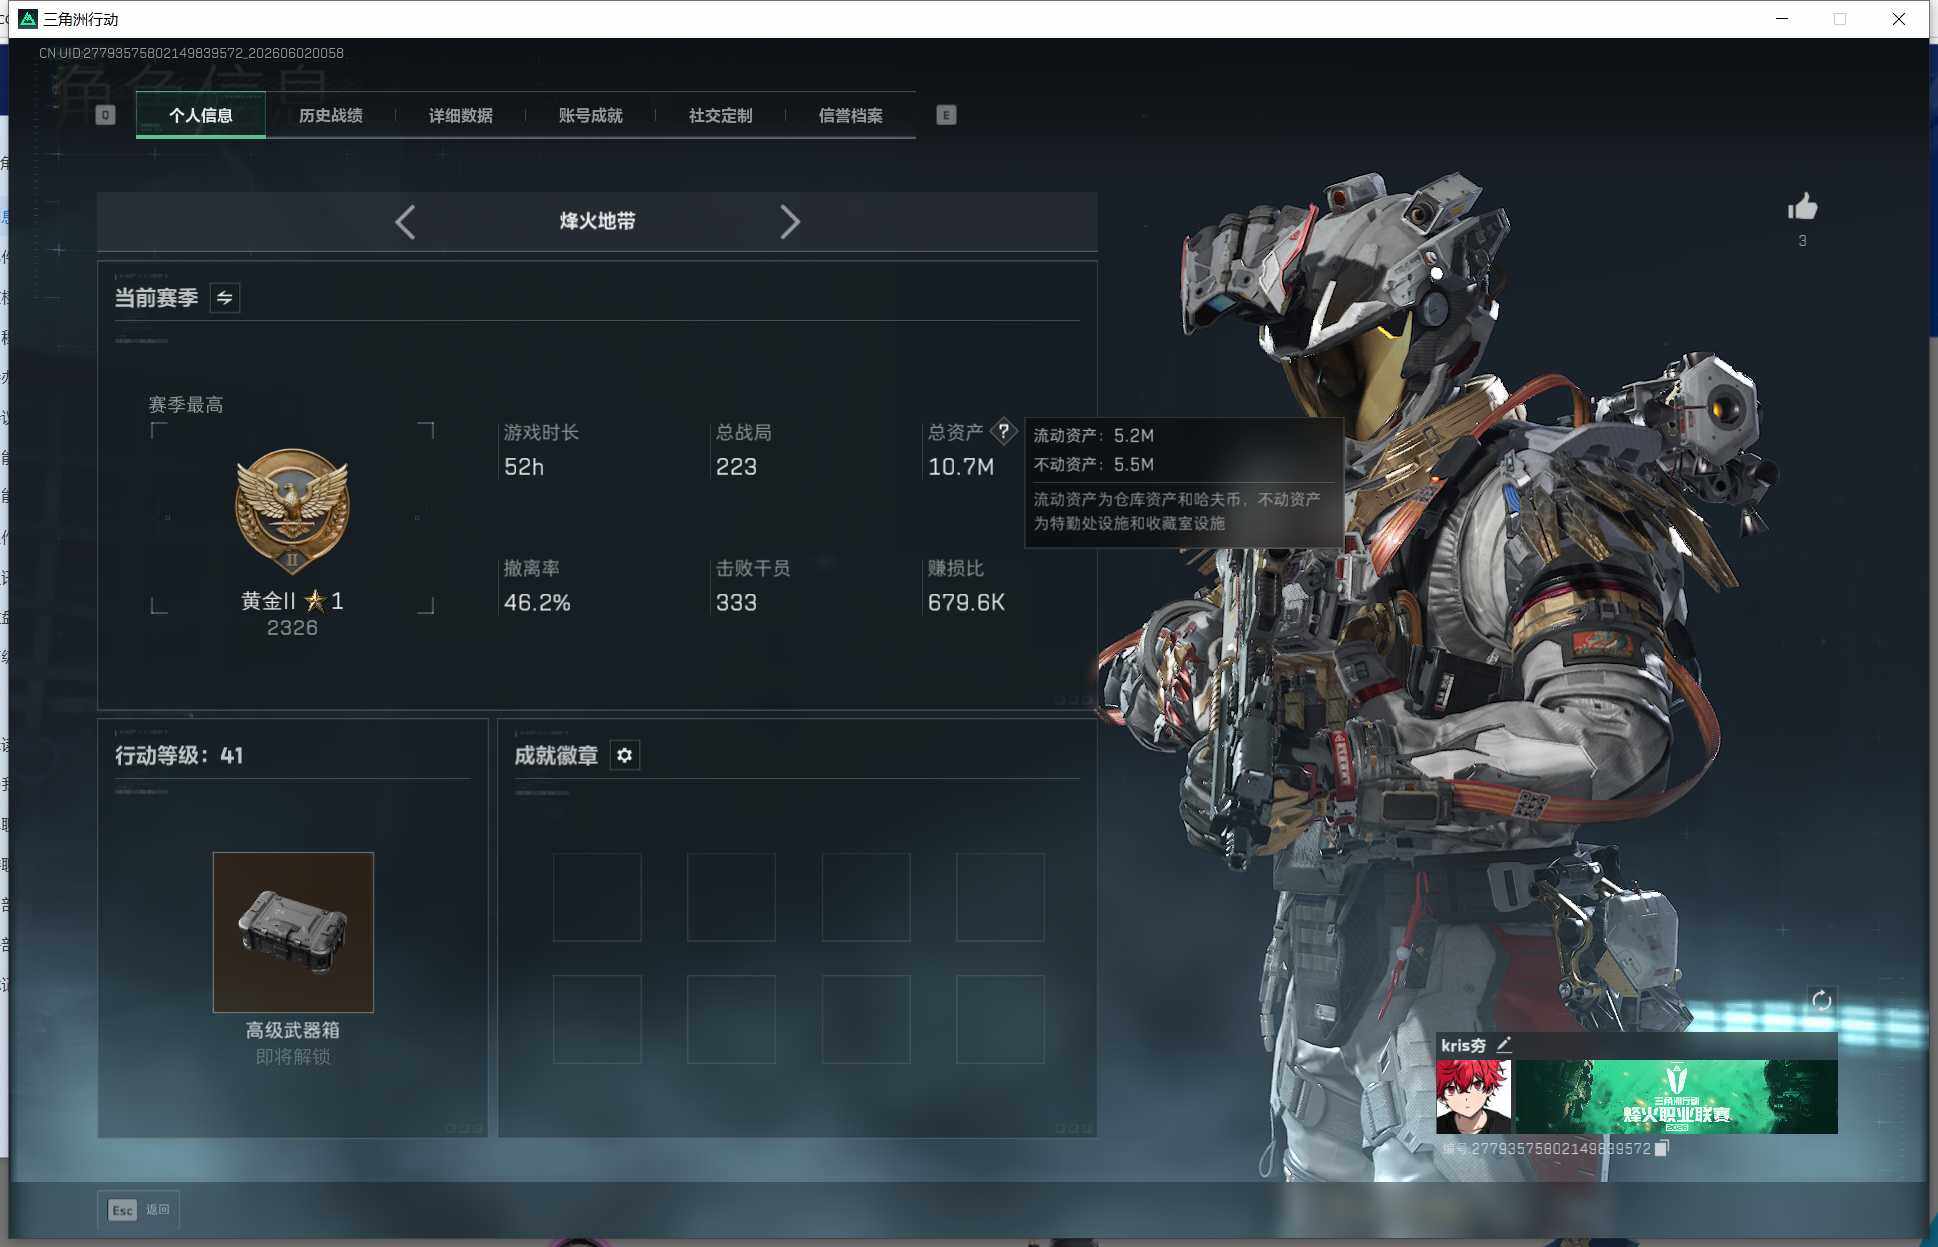
Task: Click the 游戏时长 52h value
Action: click(524, 467)
